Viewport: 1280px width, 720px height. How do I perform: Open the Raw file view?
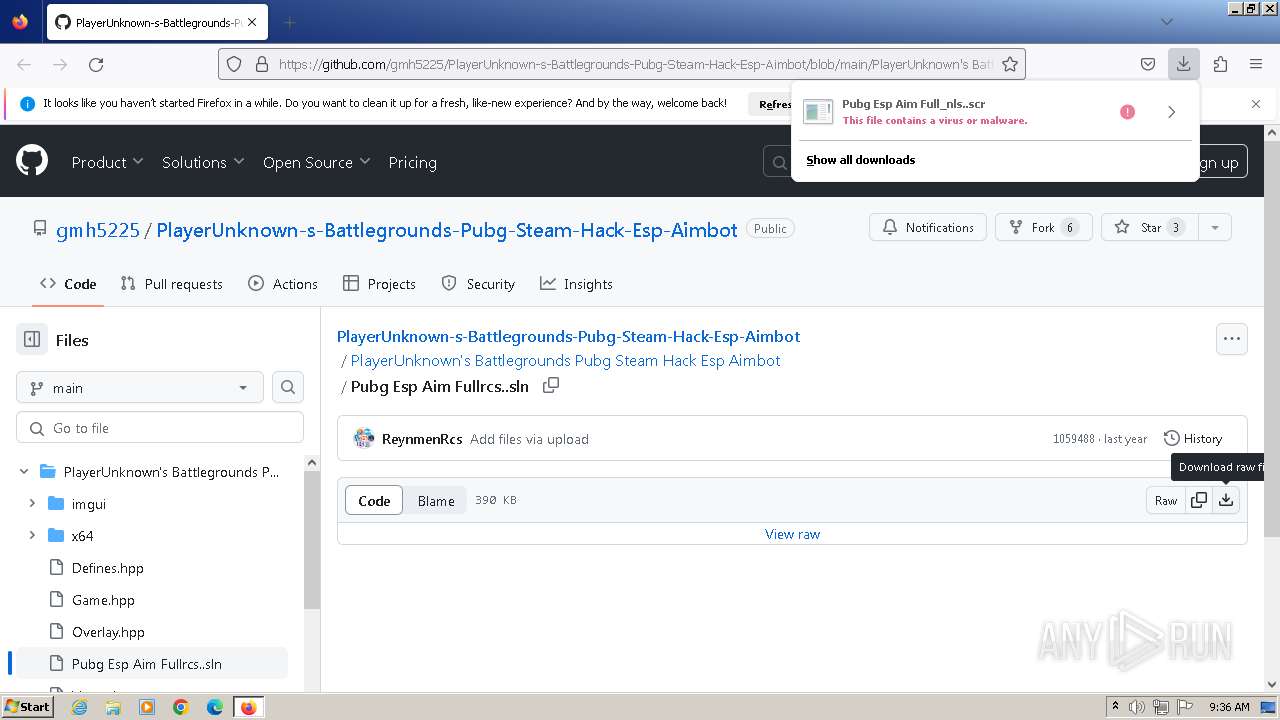point(1166,500)
